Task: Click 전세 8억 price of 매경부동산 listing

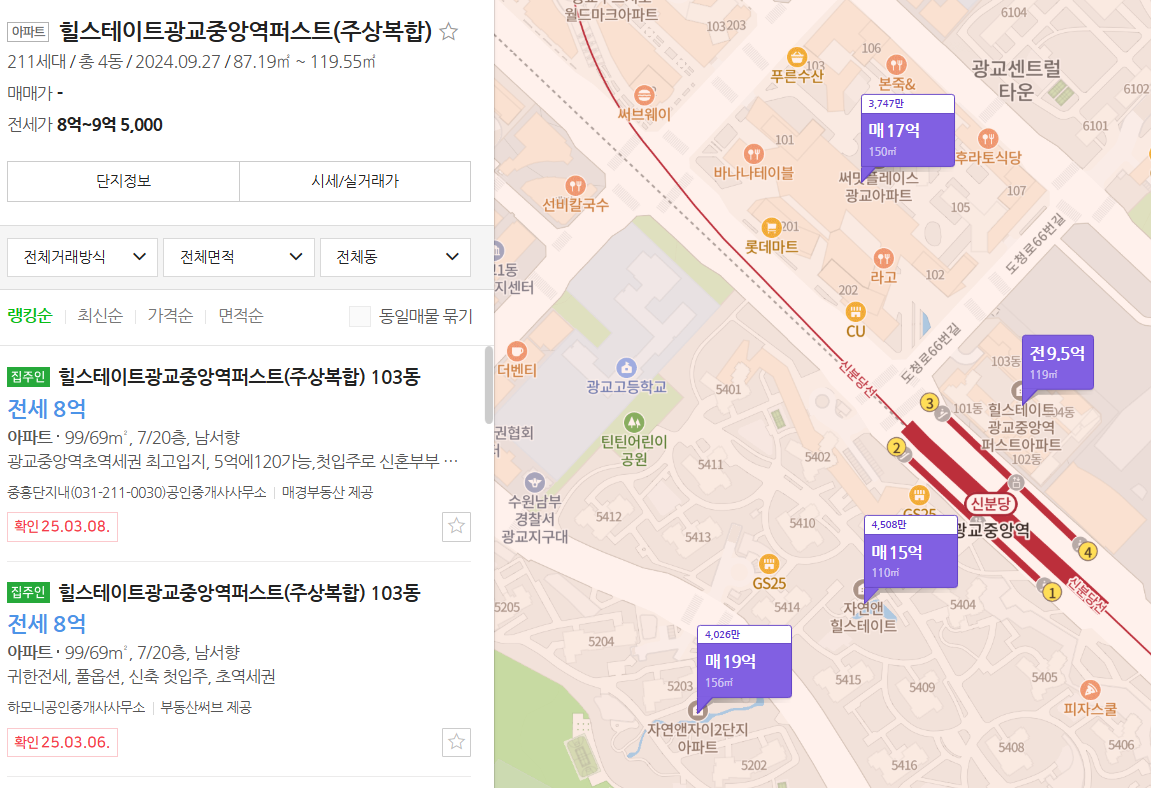Action: pyautogui.click(x=46, y=408)
